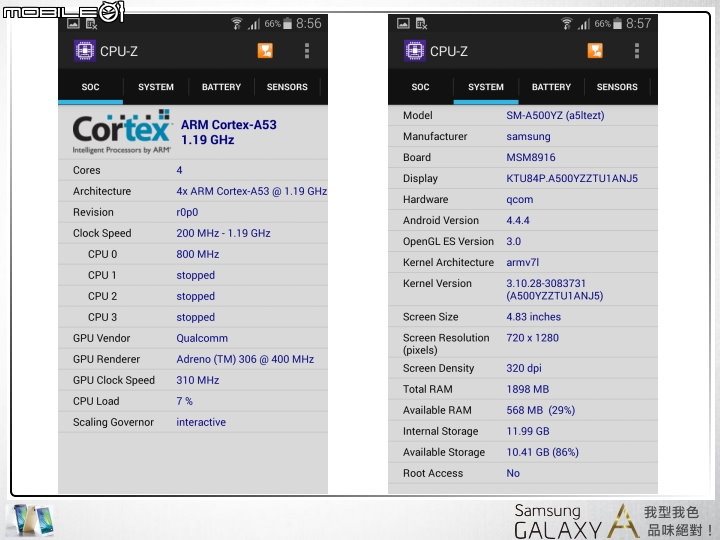Viewport: 720px width, 540px height.
Task: Click Internal Storage 11.99 GB
Action: pyautogui.click(x=528, y=432)
